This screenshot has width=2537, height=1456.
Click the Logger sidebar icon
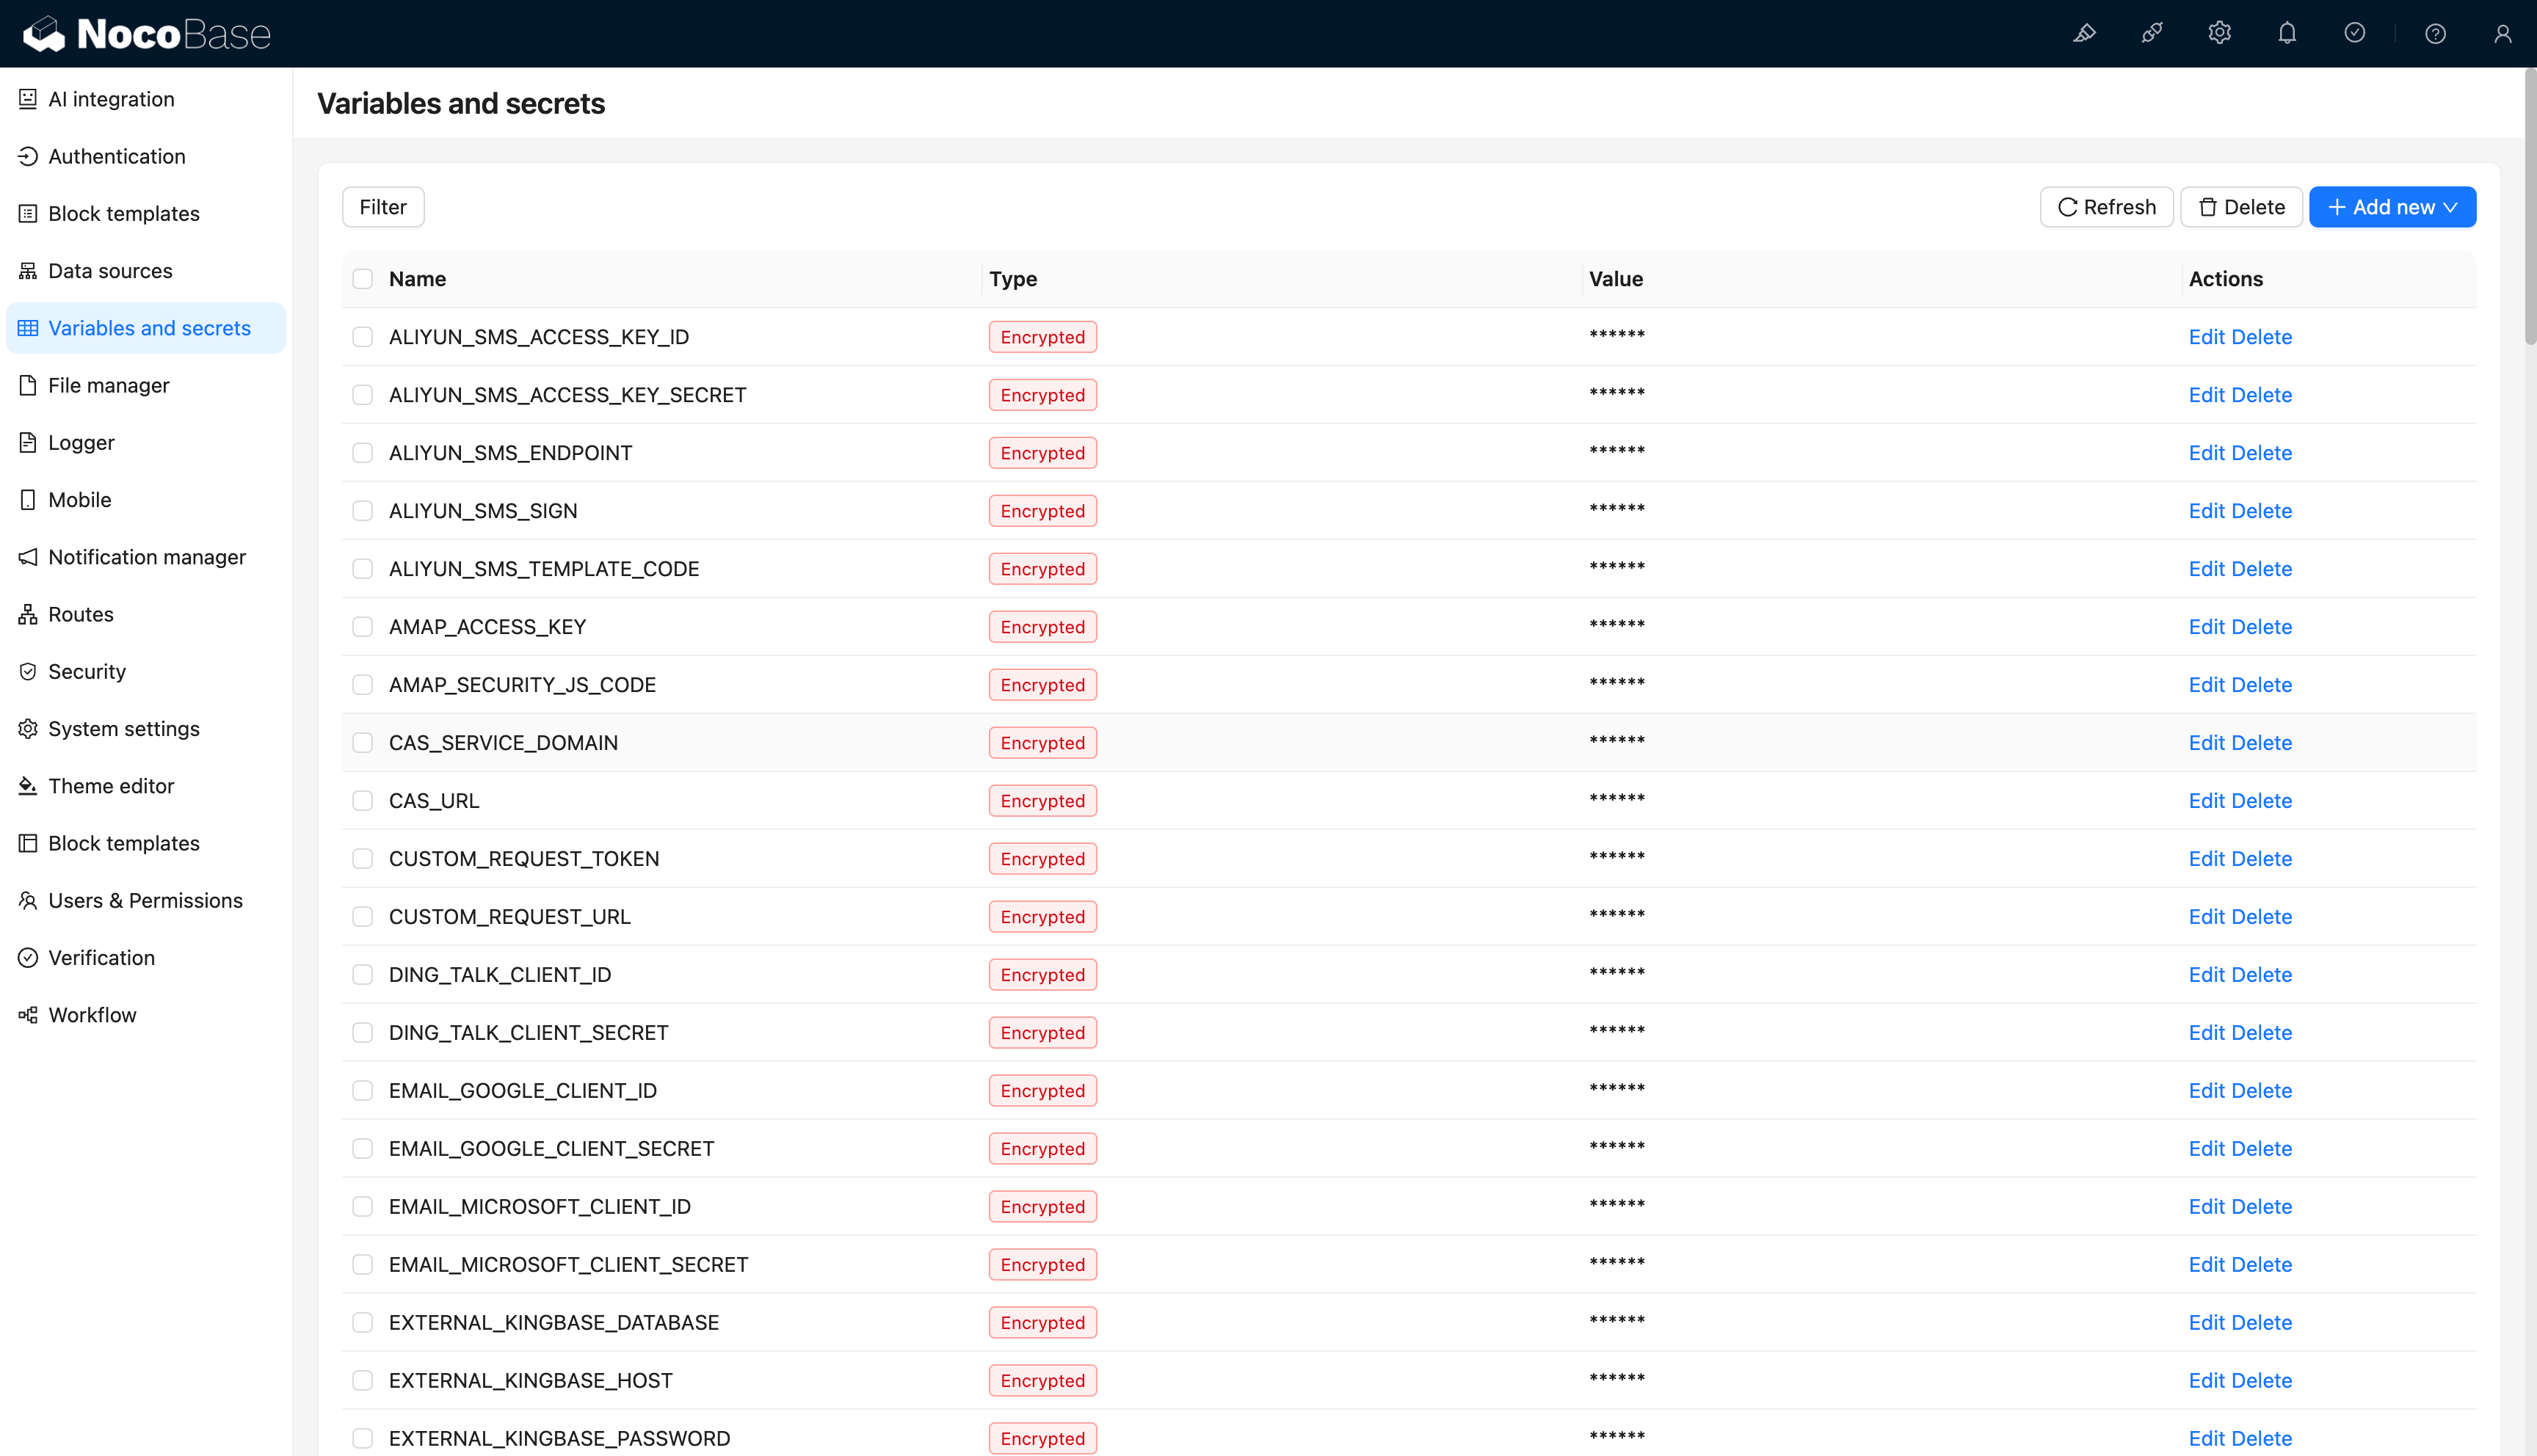point(28,442)
